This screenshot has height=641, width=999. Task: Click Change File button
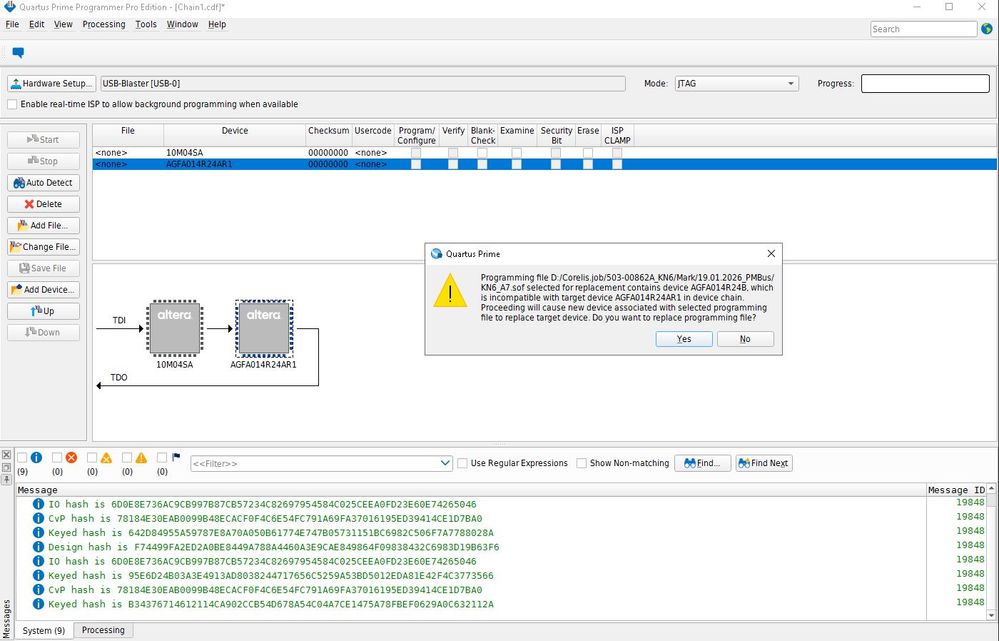click(x=43, y=247)
